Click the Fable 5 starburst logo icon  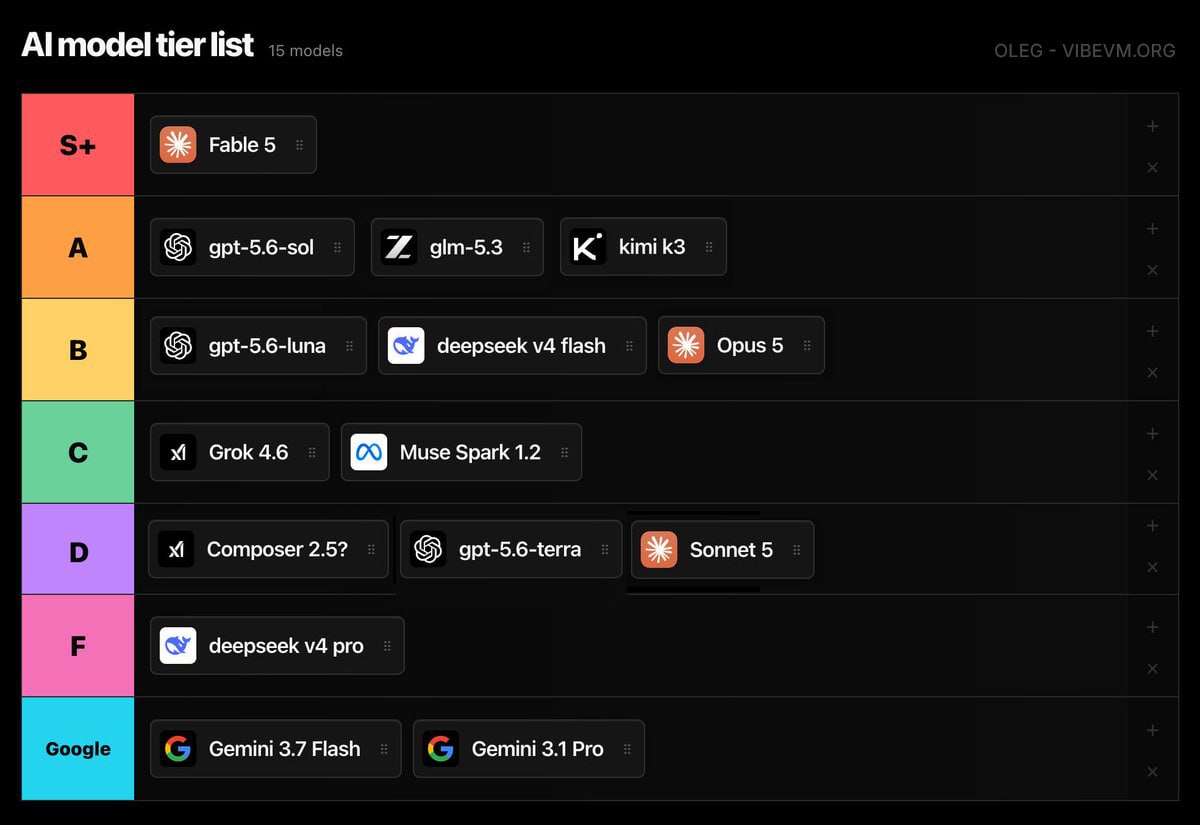pos(178,145)
